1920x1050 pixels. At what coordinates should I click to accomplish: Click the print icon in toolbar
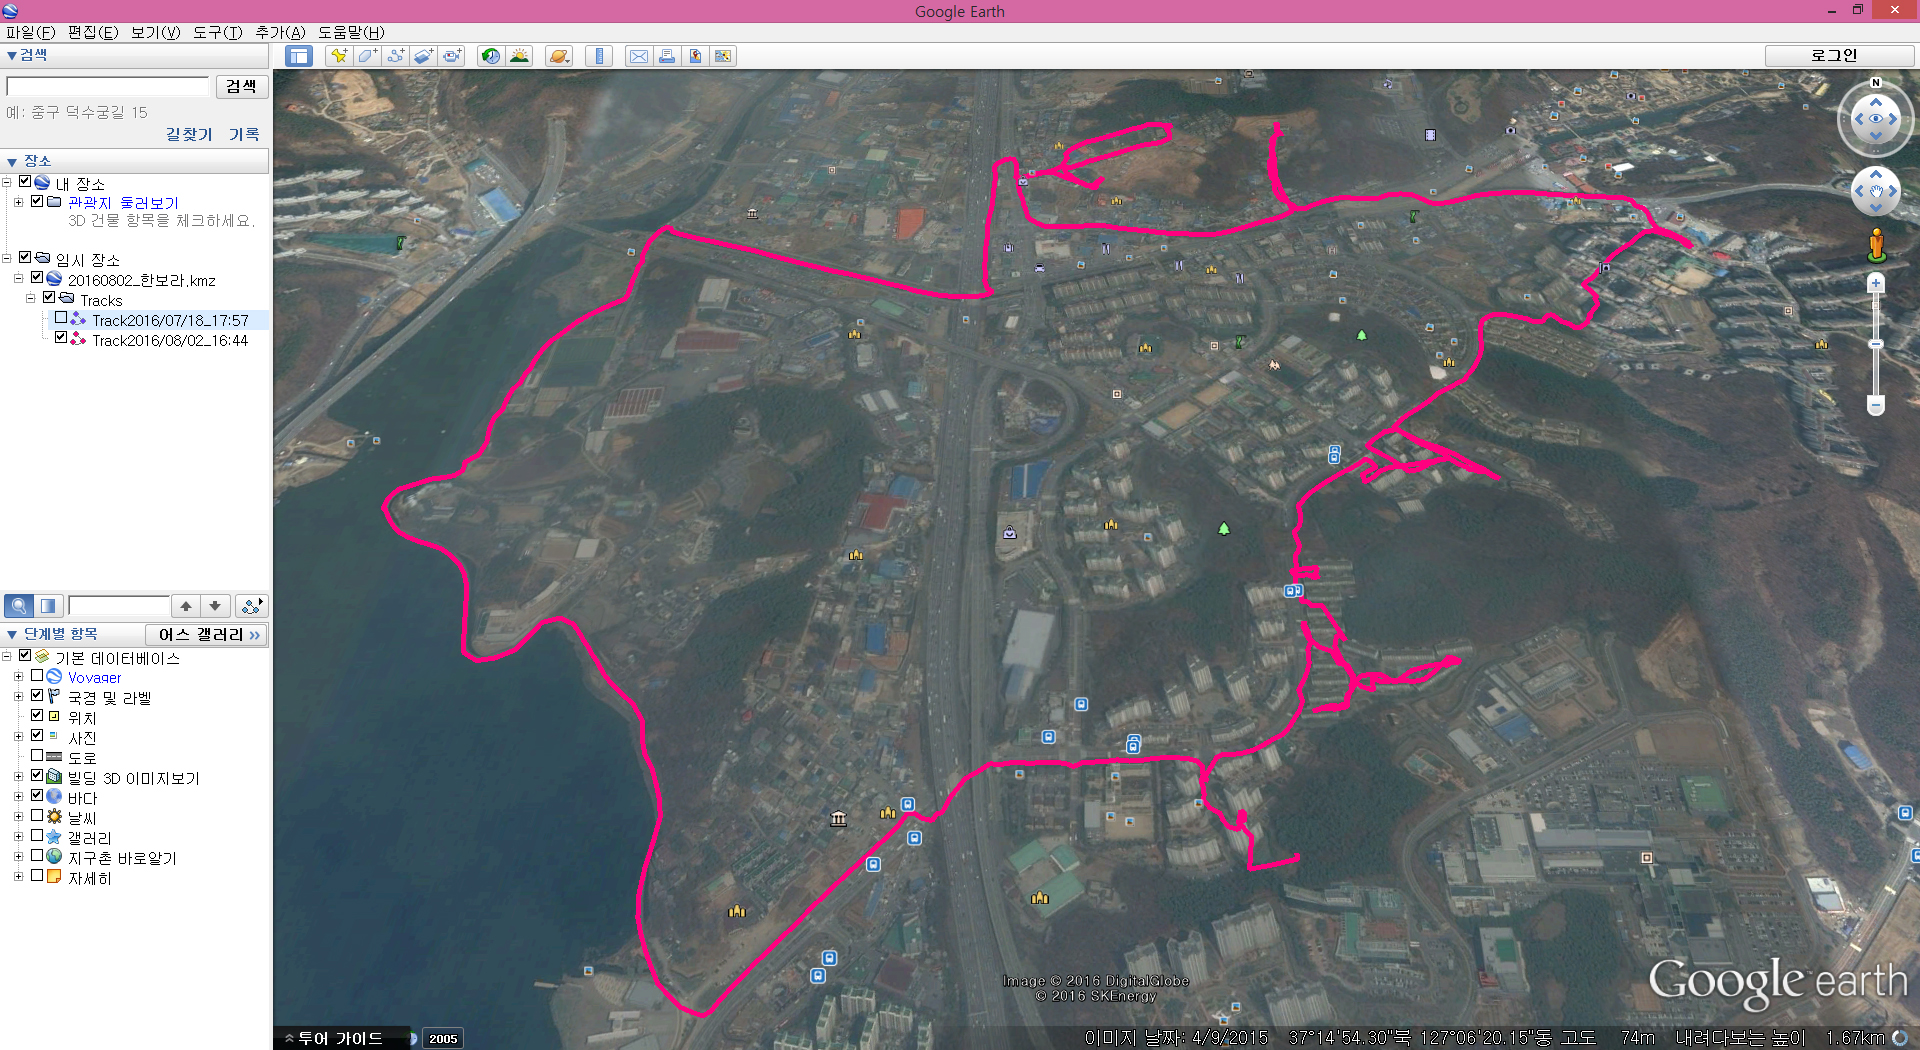point(666,56)
